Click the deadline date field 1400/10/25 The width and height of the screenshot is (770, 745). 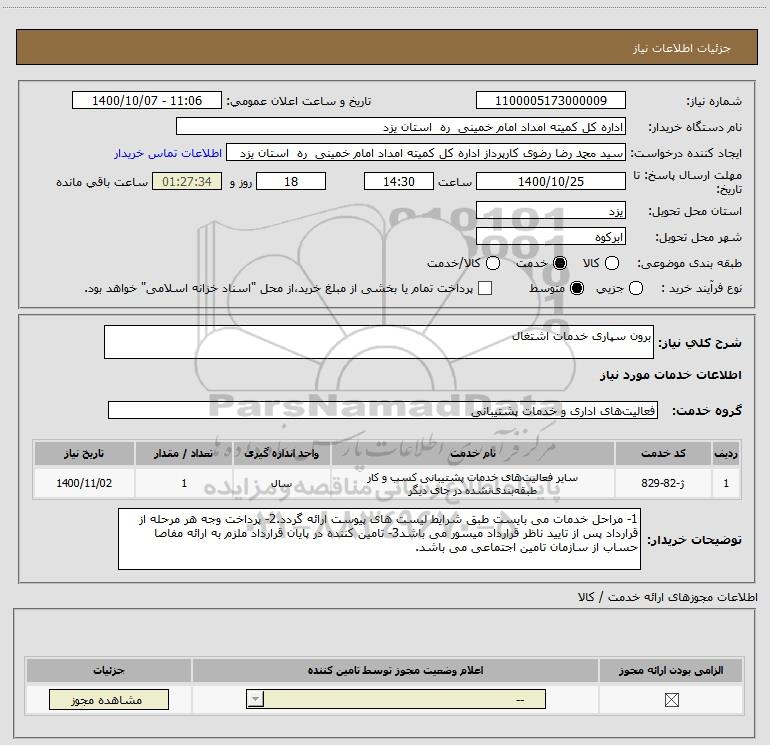click(x=550, y=182)
